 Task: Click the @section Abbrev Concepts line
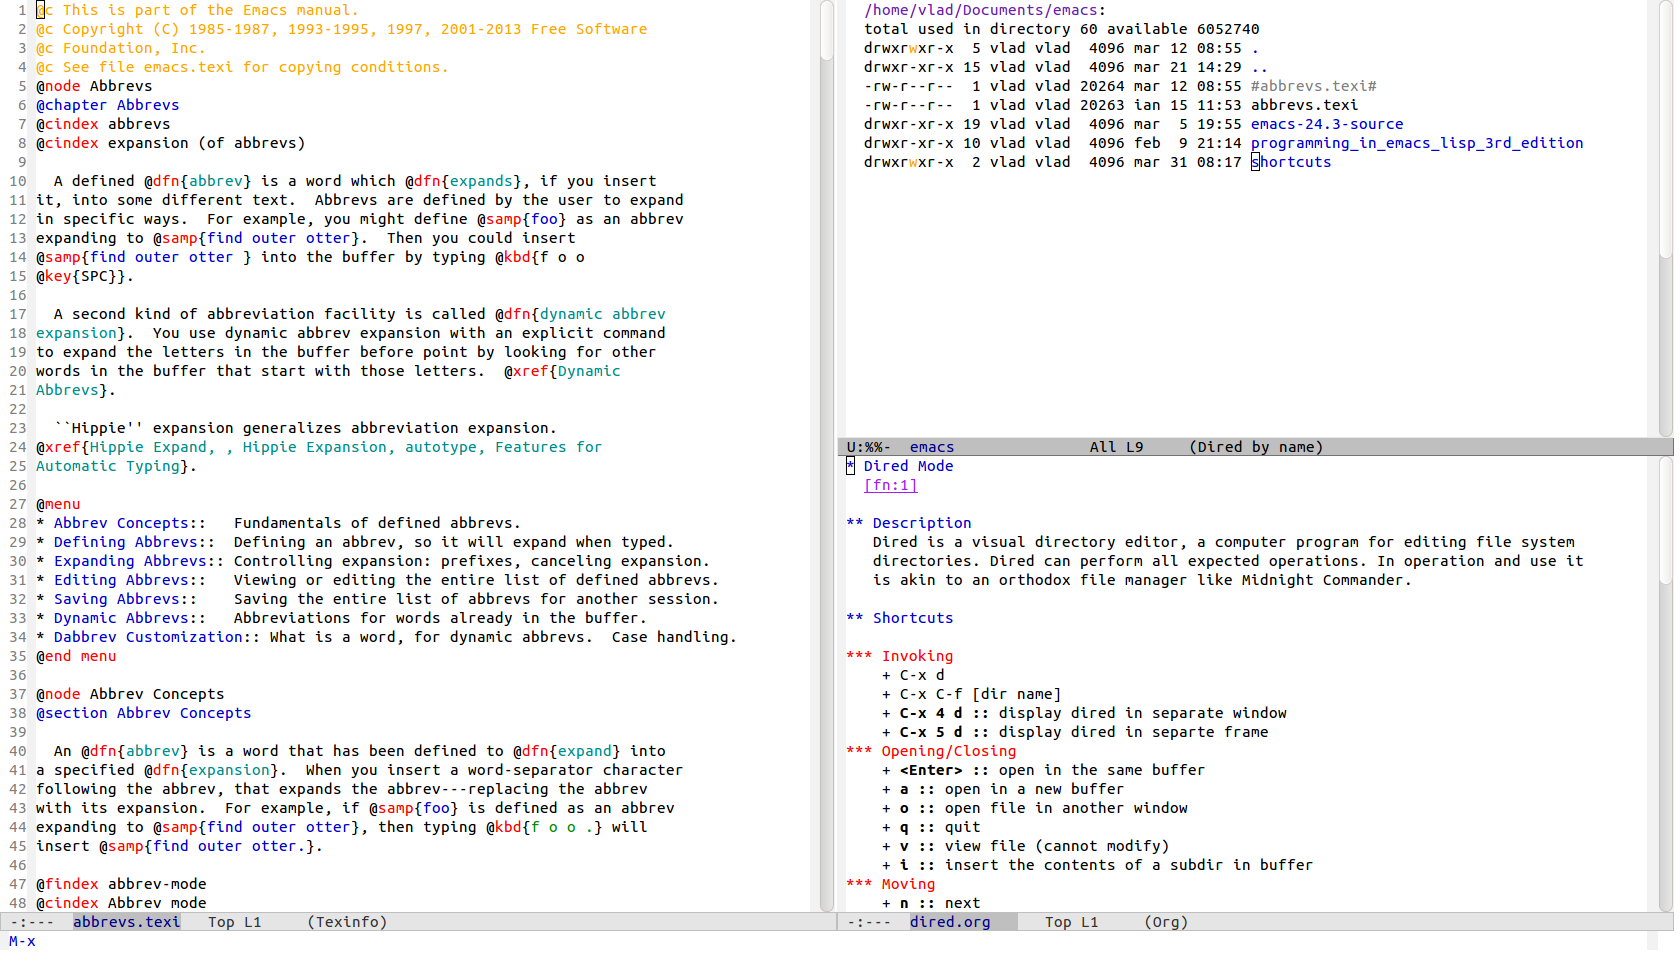click(x=144, y=713)
